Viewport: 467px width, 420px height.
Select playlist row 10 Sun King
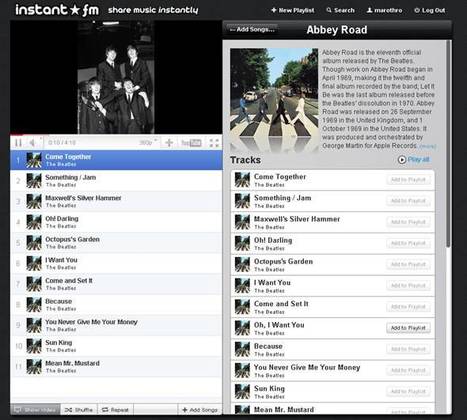point(116,346)
